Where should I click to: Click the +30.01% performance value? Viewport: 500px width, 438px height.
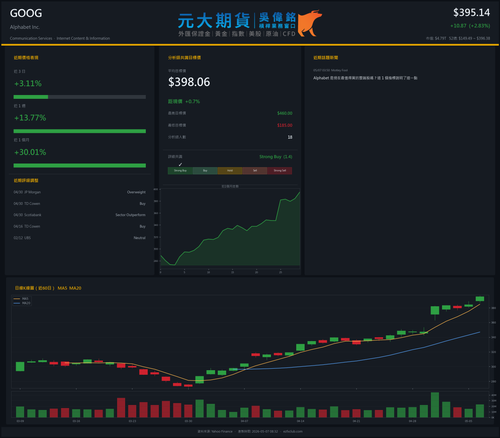30,152
